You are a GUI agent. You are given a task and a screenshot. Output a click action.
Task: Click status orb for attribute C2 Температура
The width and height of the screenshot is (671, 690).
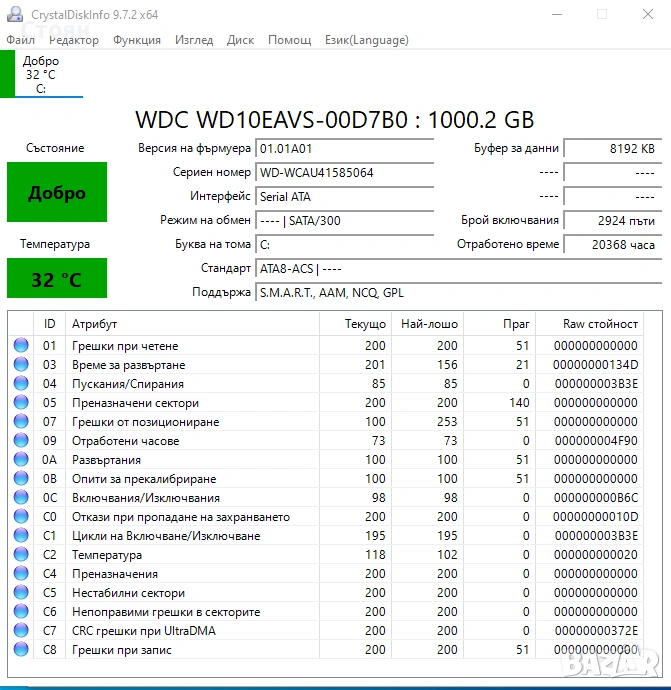pos(21,555)
